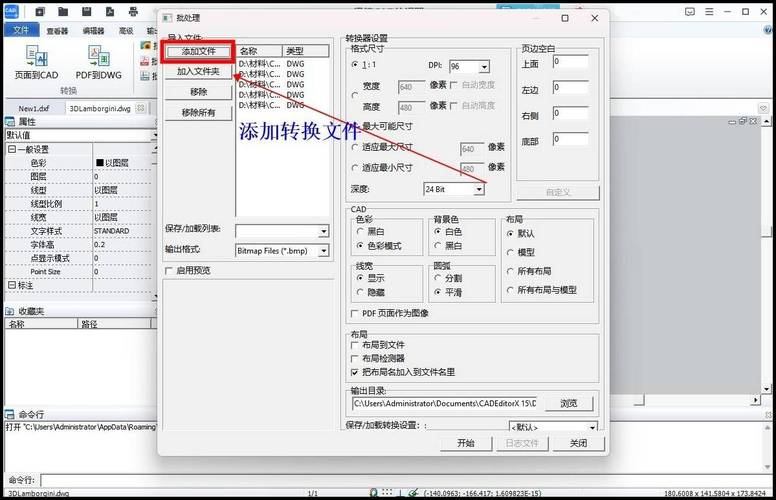Select 隐藏 line width radio
This screenshot has height=500, width=776.
(360, 292)
